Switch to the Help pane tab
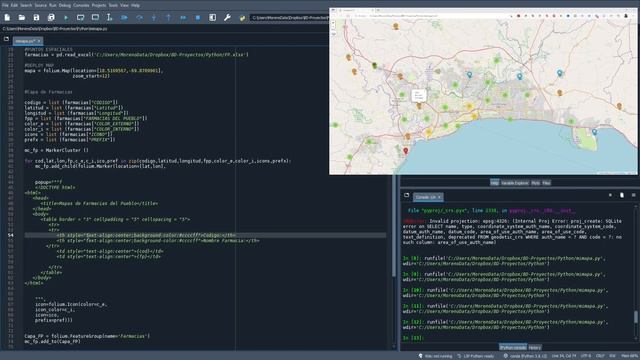This screenshot has height=360, width=640. point(494,183)
